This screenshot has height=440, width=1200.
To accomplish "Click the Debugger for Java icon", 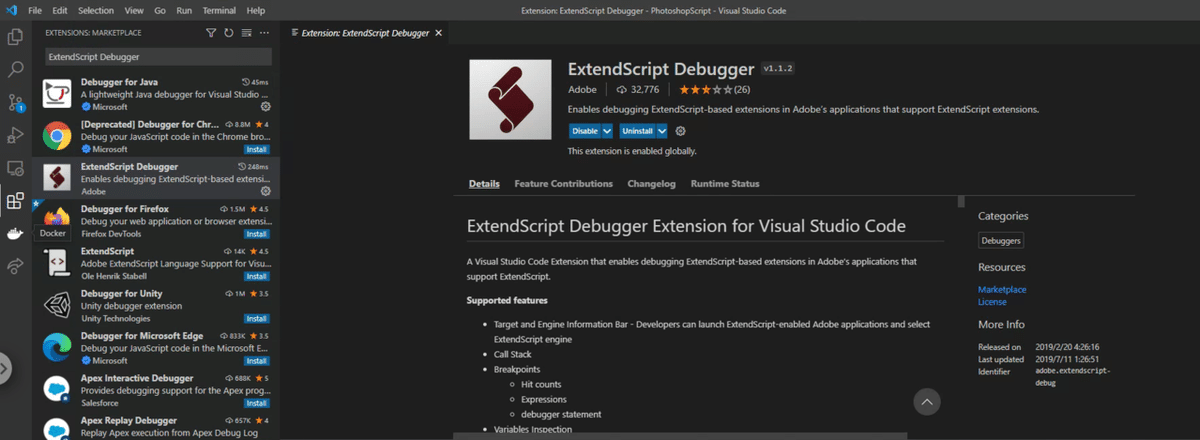I will click(56, 94).
